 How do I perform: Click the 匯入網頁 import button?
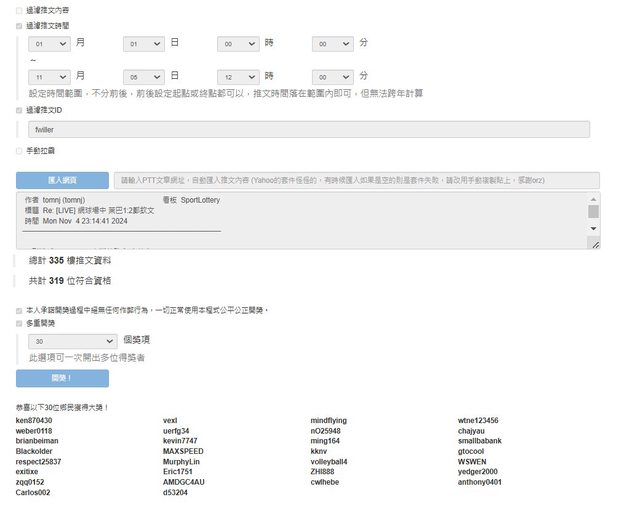point(62,180)
